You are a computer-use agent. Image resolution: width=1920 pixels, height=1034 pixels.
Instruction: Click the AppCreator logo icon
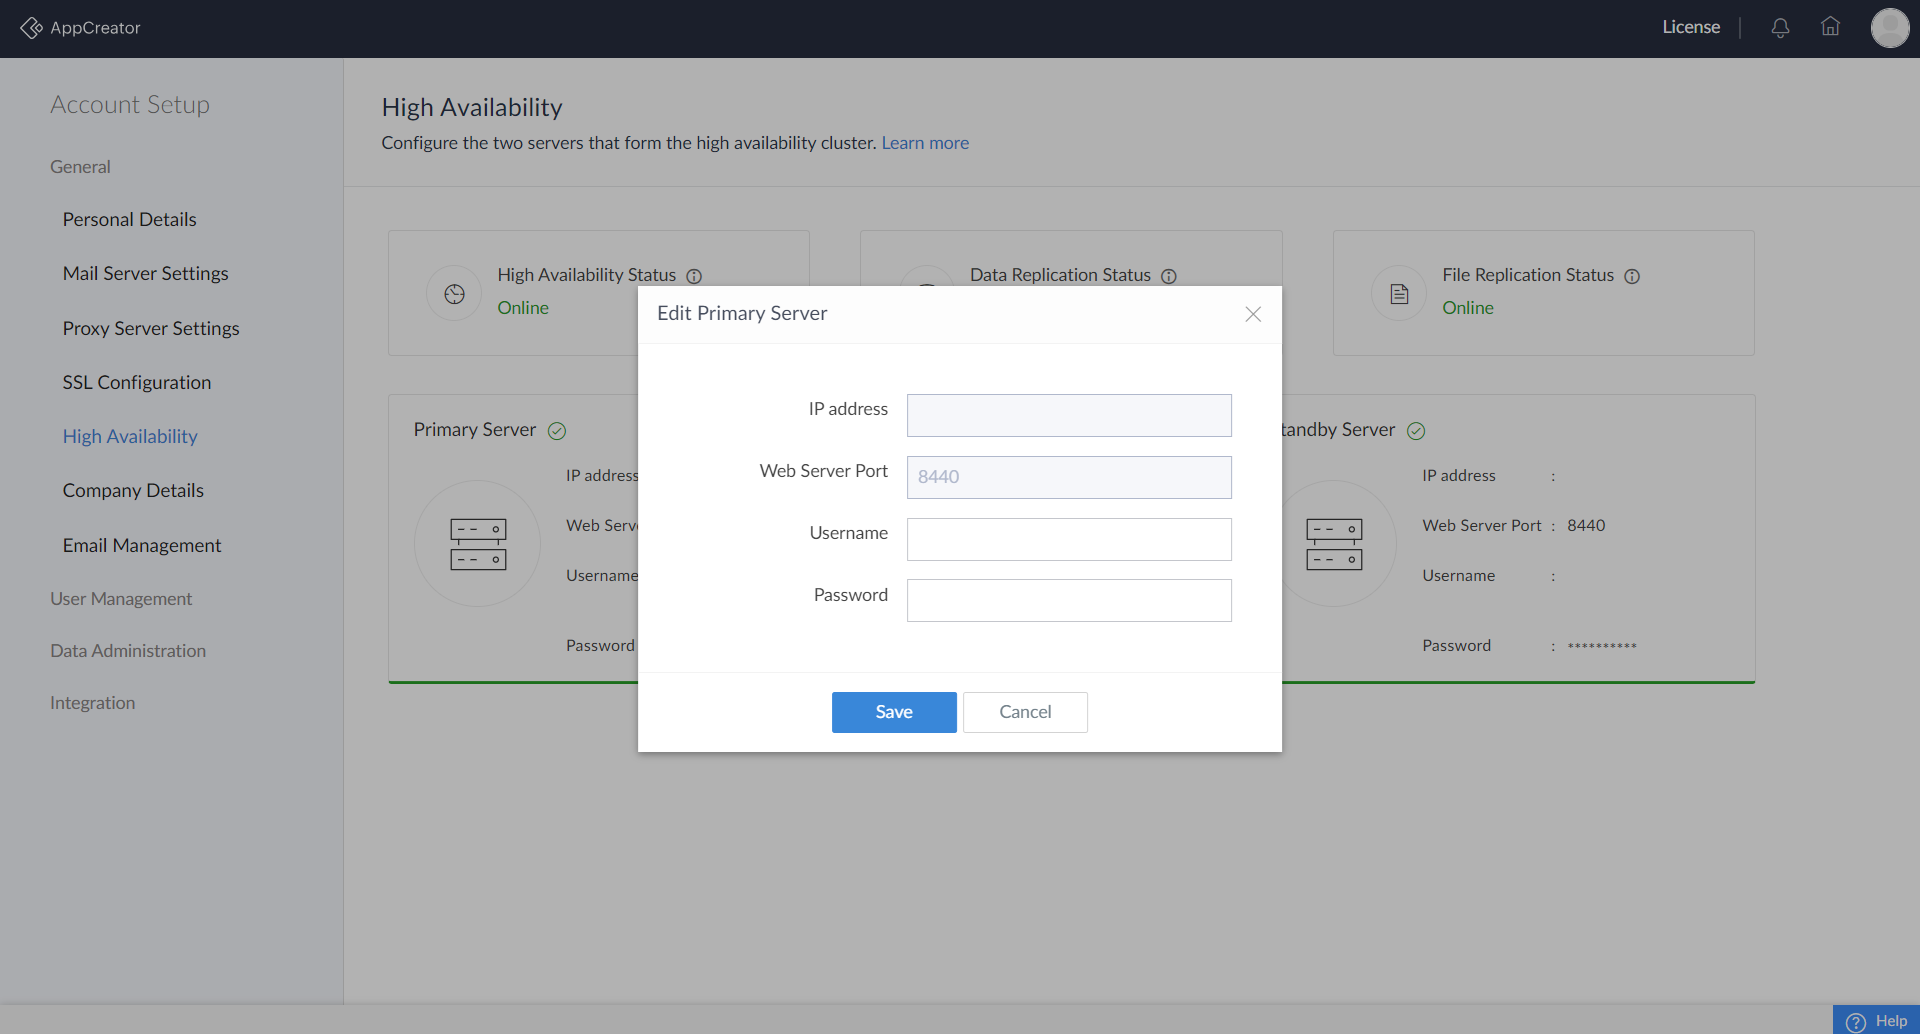31,28
